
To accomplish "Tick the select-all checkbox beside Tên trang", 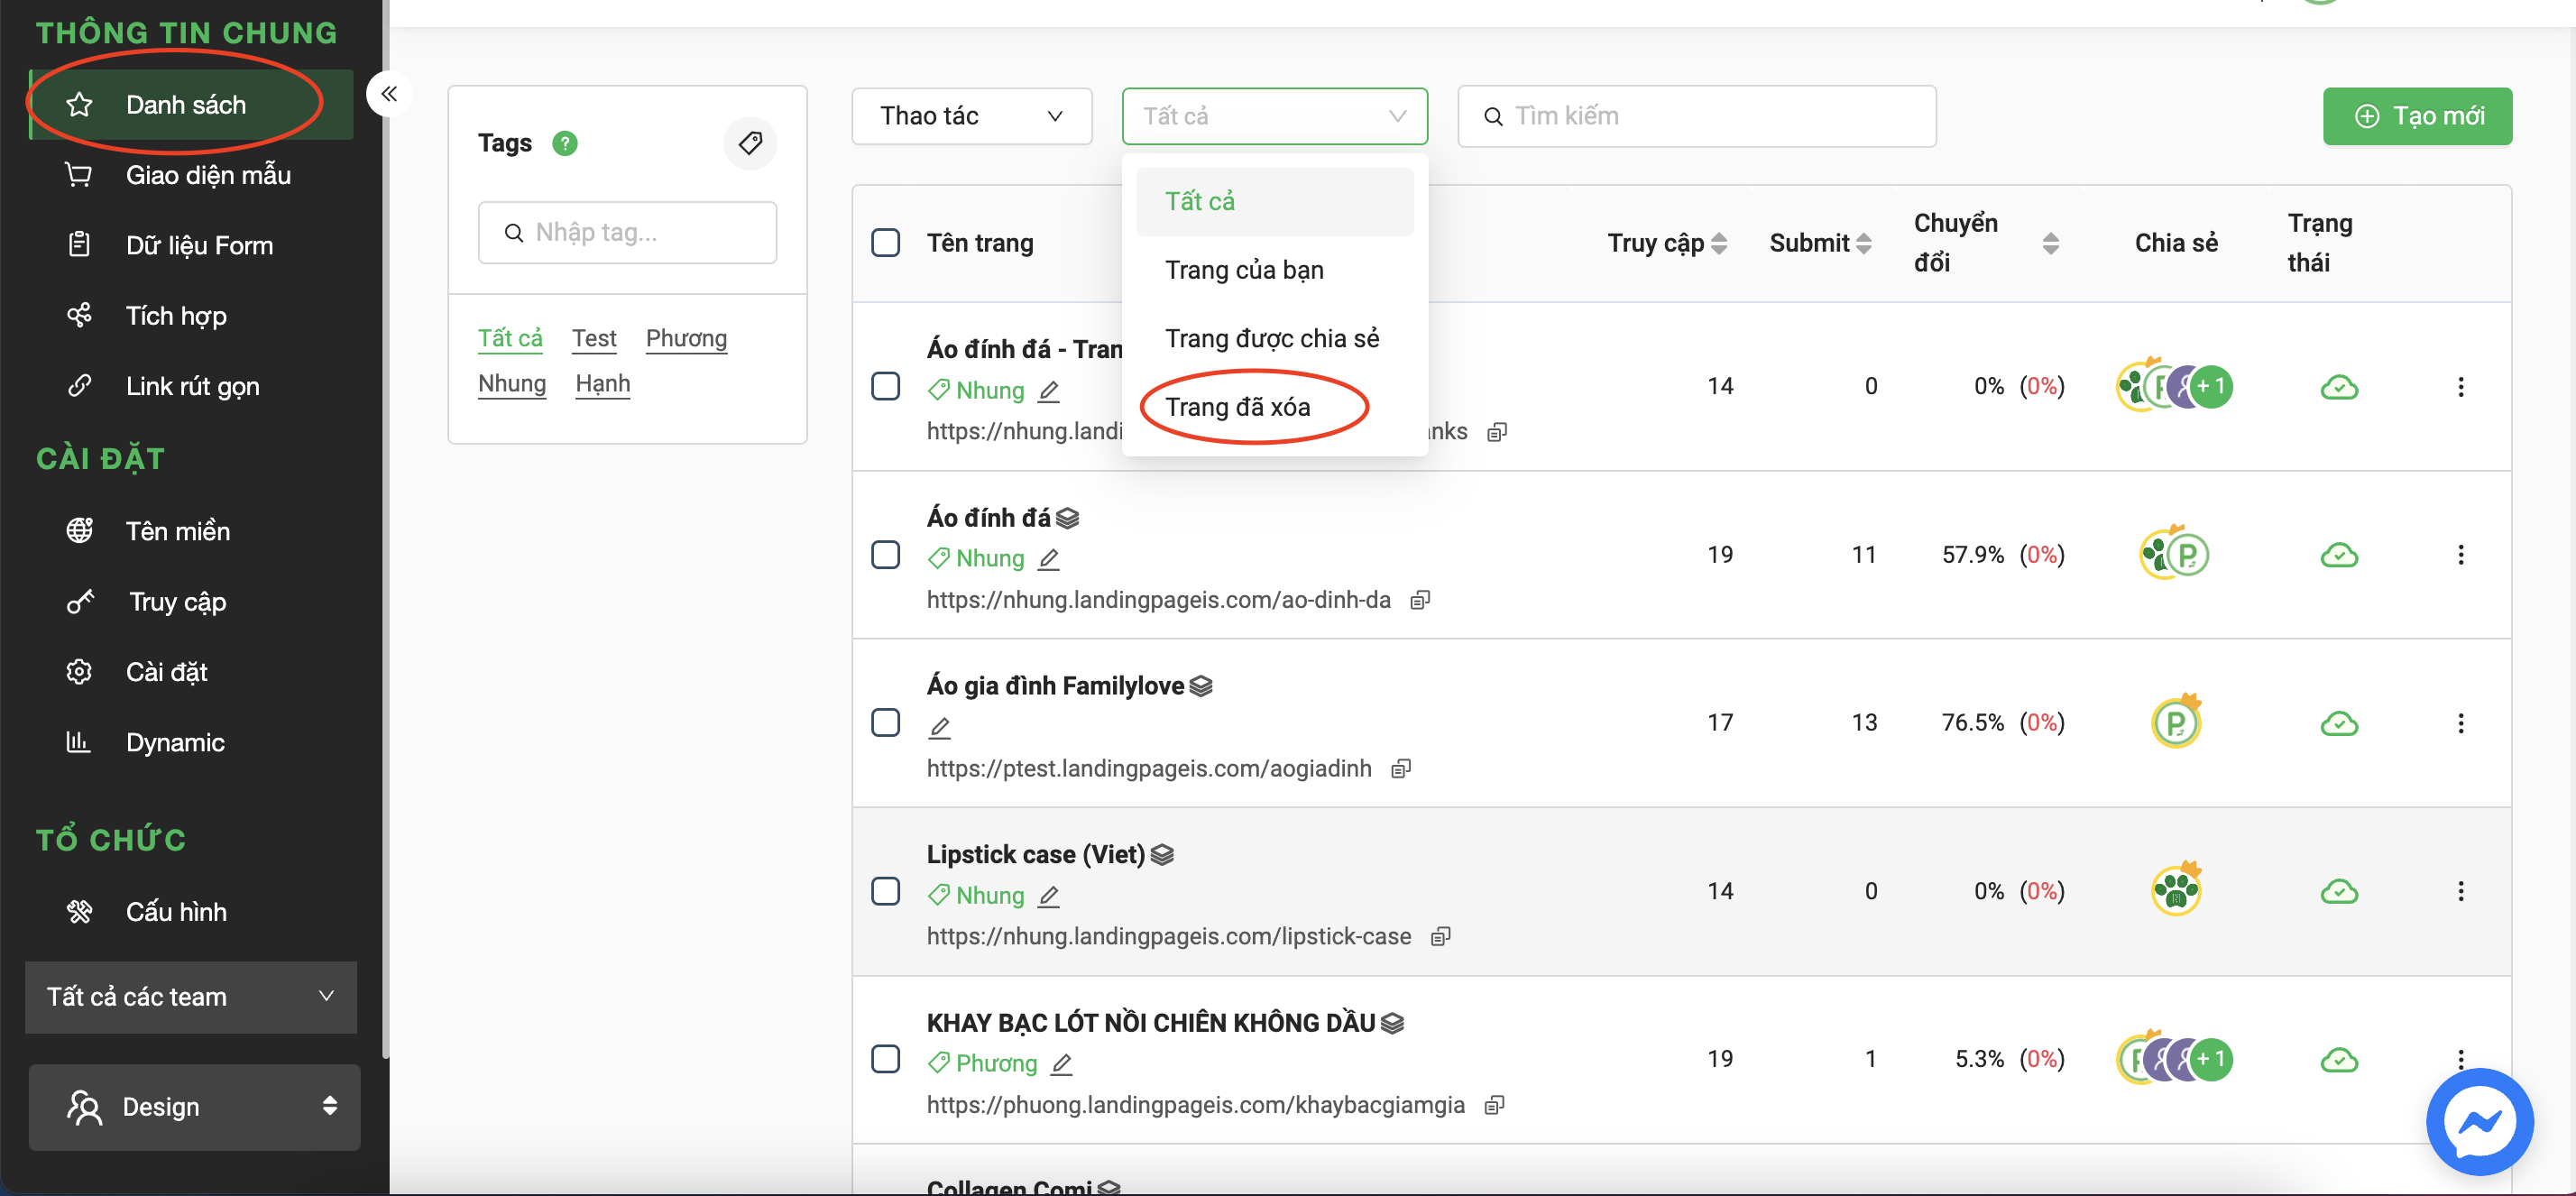I will [886, 243].
